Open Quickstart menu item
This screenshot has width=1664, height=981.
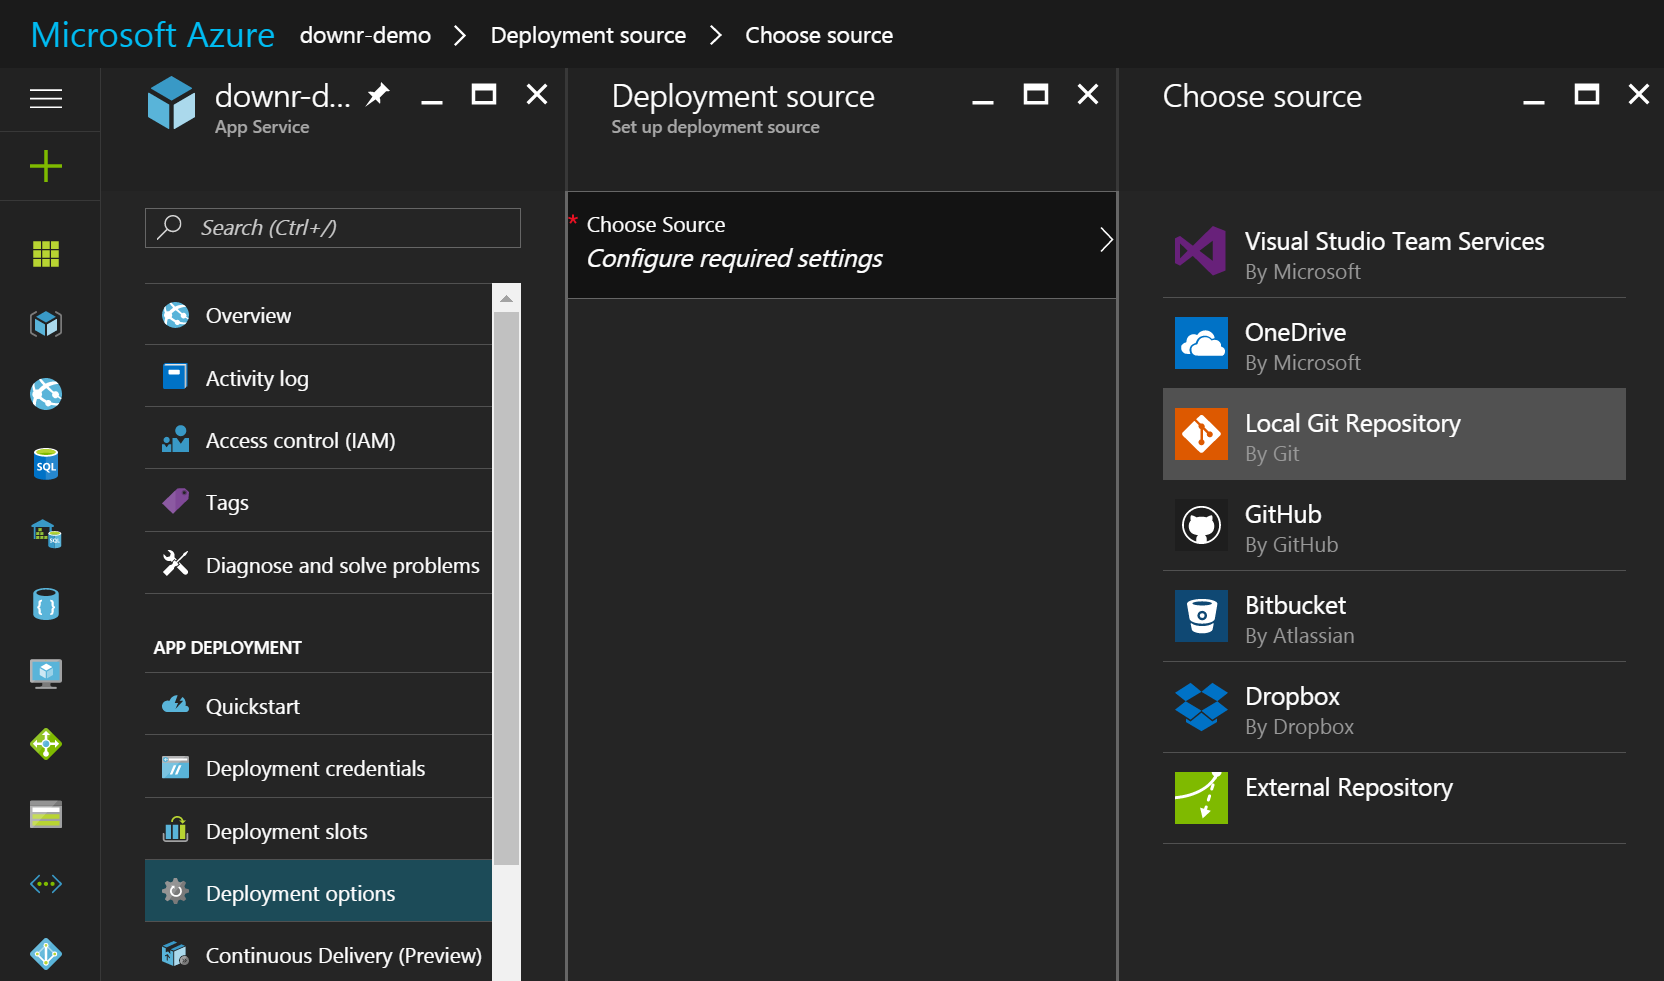(318, 706)
